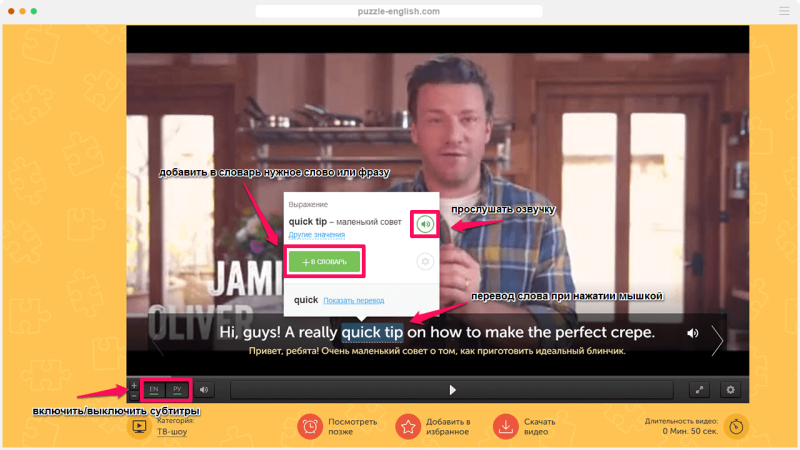The image size is (800, 450).
Task: Focus the puzzle-english.com address bar
Action: tap(398, 11)
